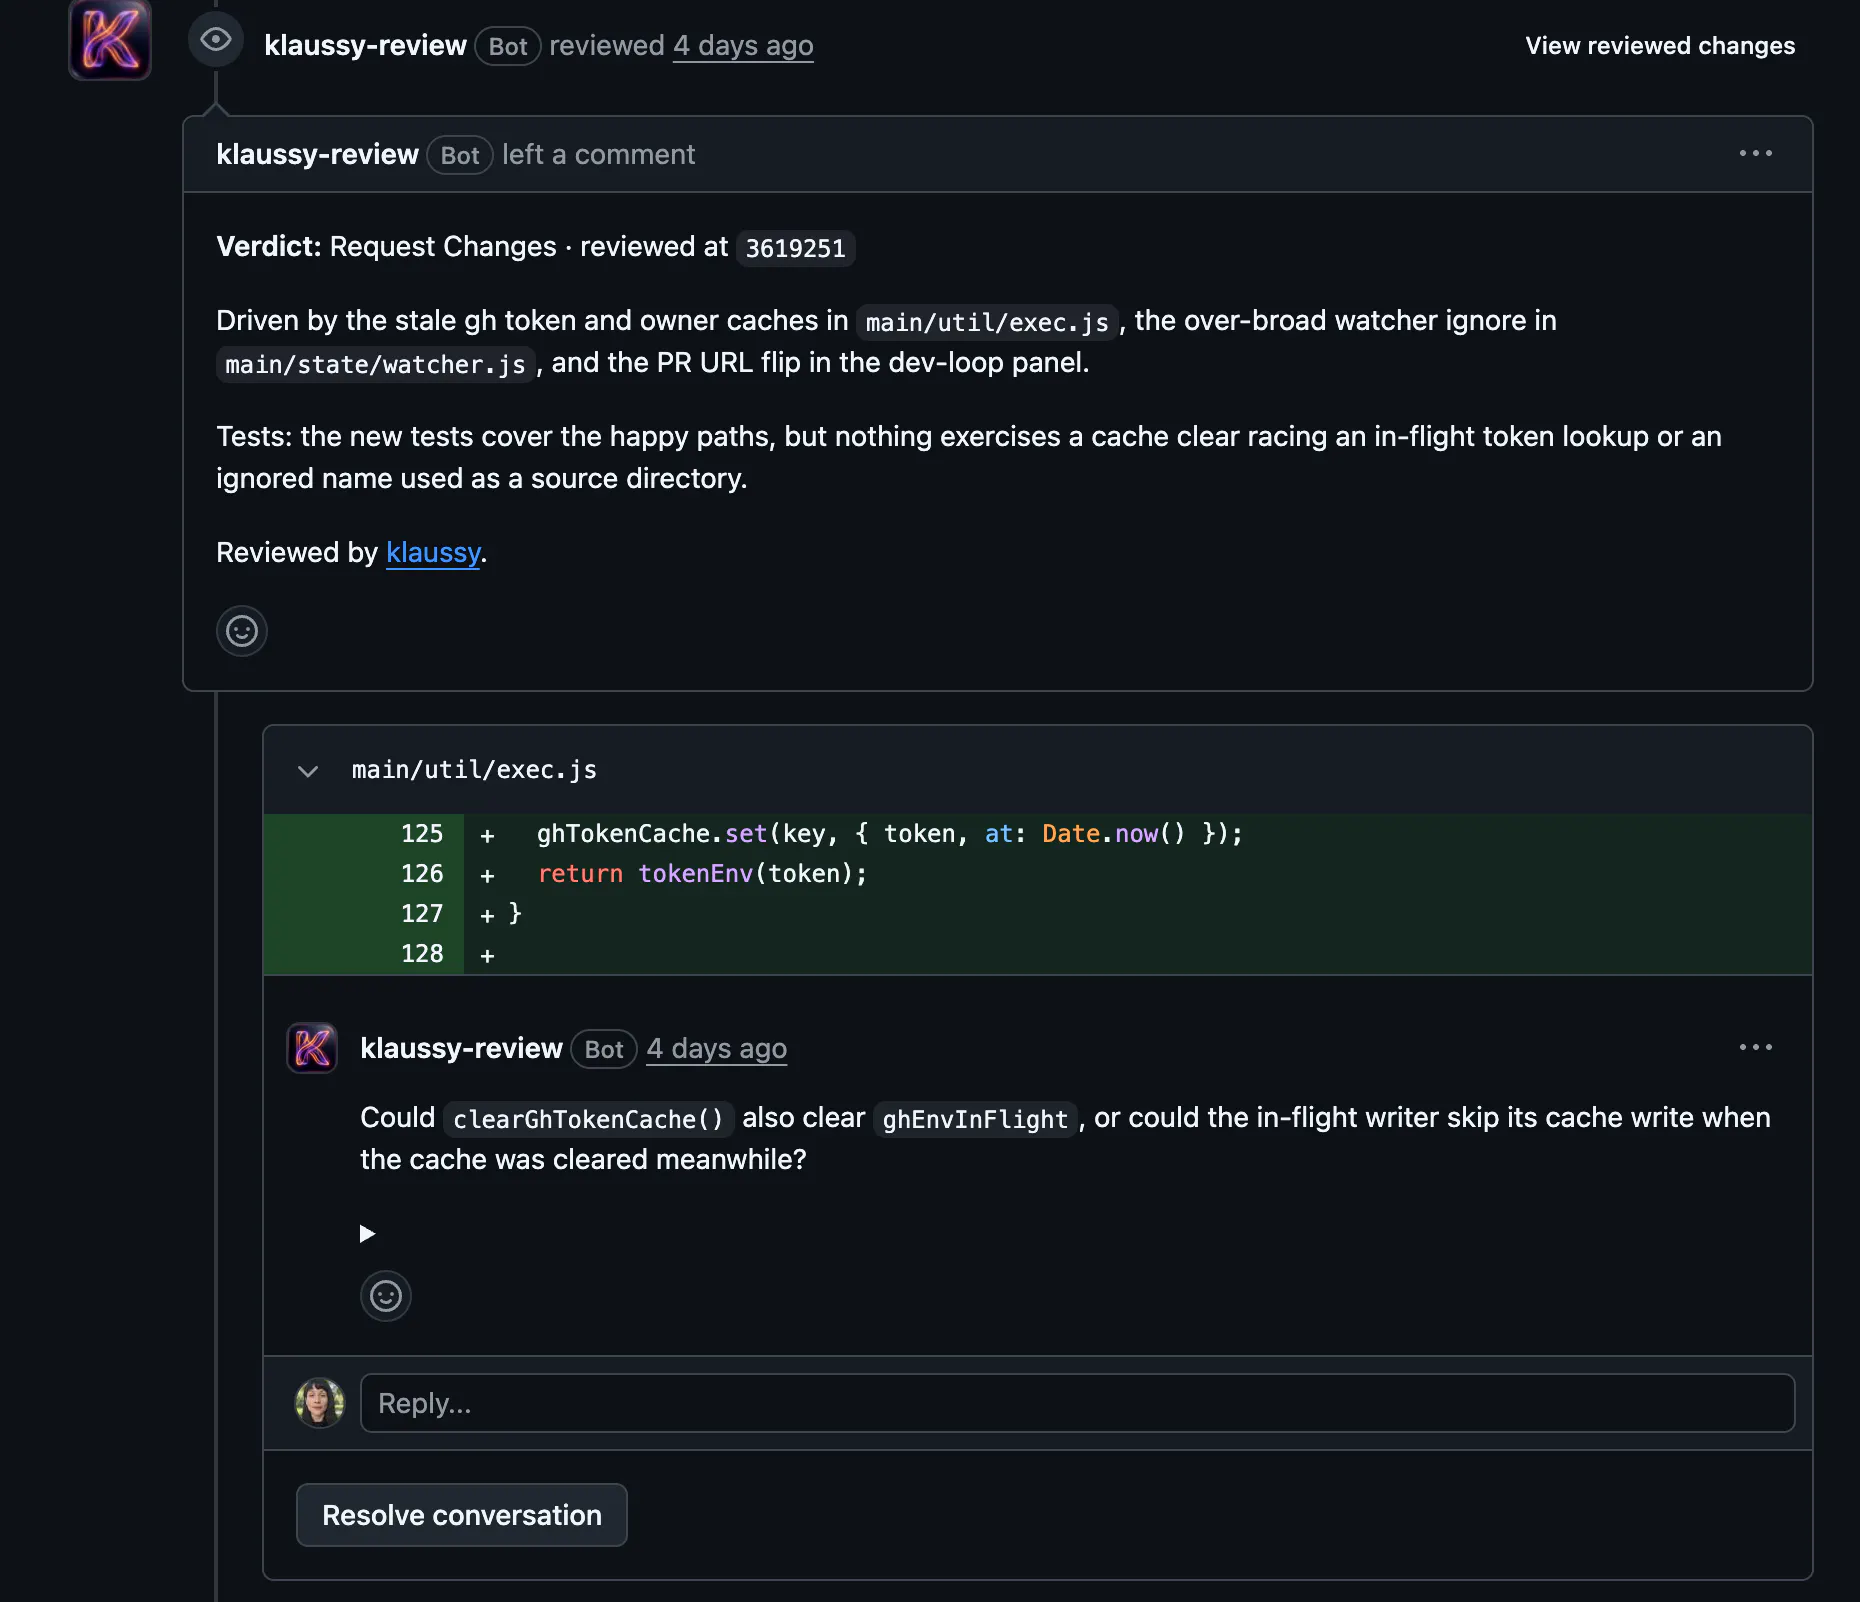Open the three-dot menu on review comment header

pos(1755,154)
